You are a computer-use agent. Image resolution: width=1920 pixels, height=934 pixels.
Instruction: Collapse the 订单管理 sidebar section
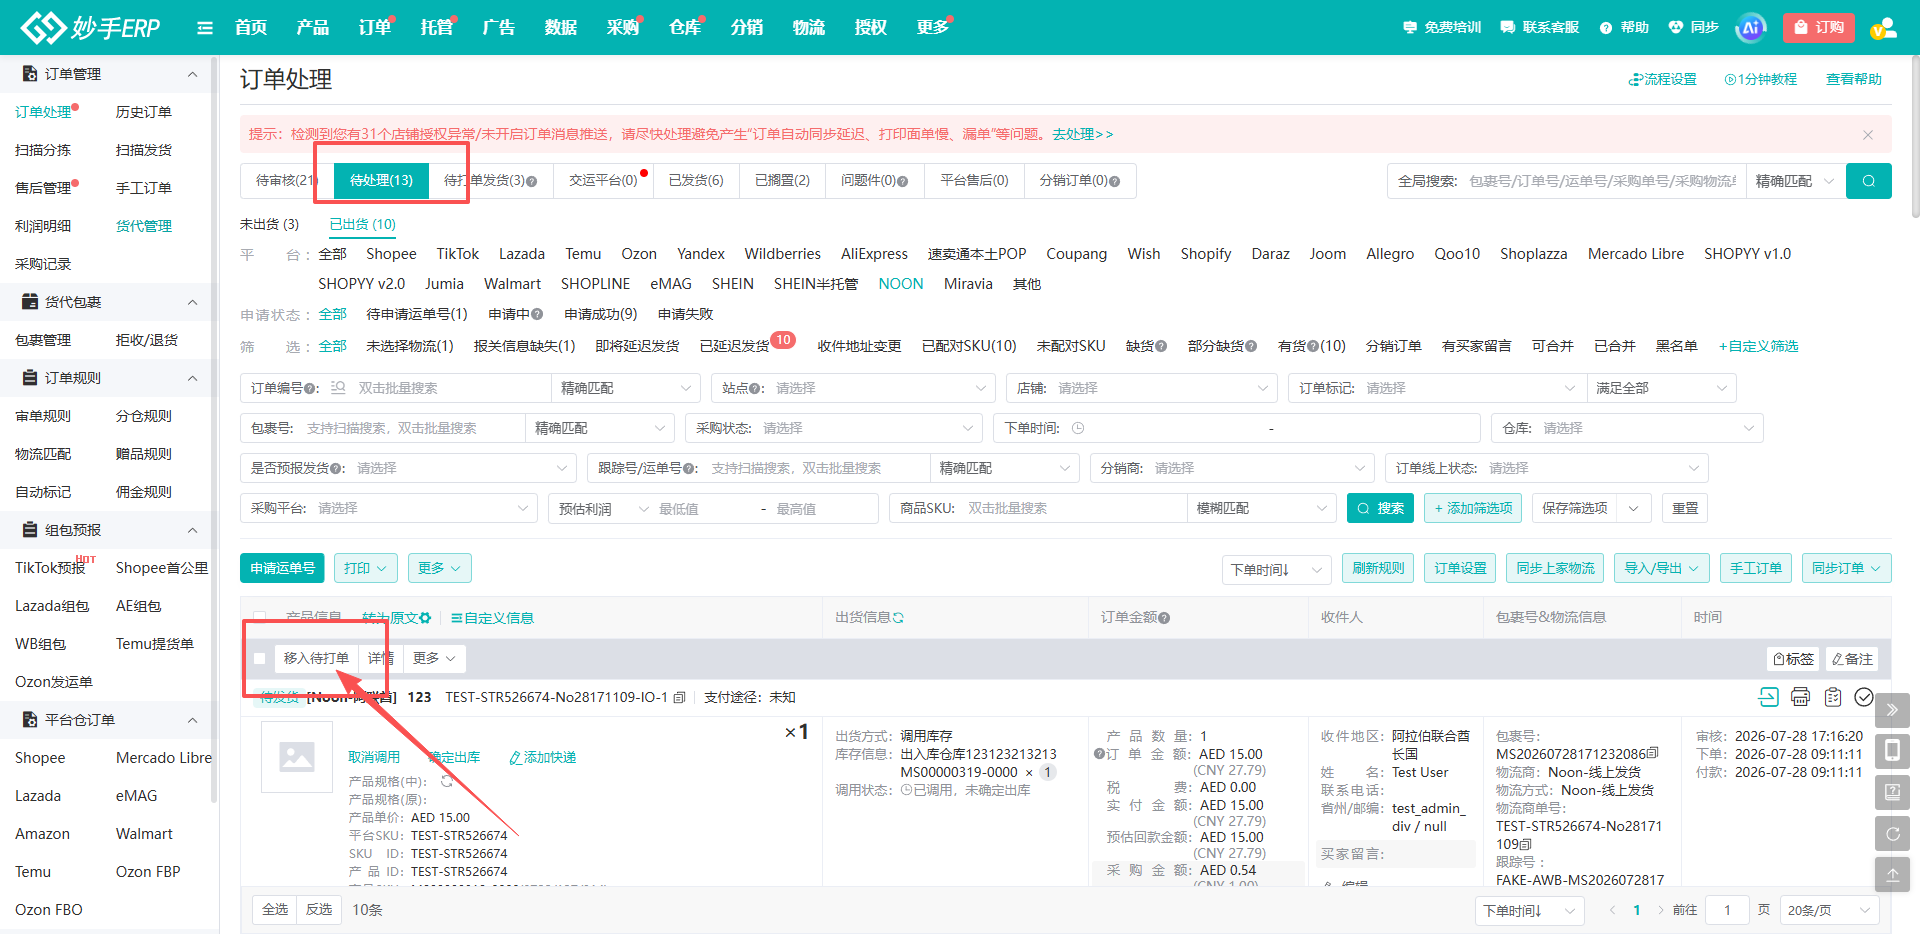193,74
